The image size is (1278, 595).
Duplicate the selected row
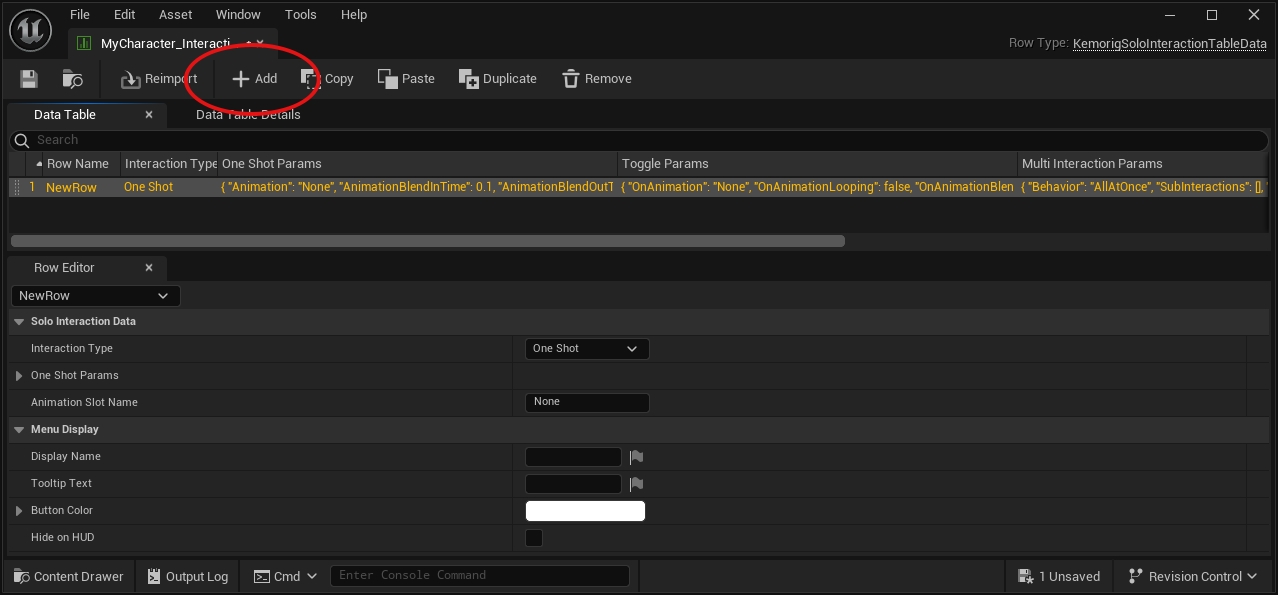pos(497,79)
